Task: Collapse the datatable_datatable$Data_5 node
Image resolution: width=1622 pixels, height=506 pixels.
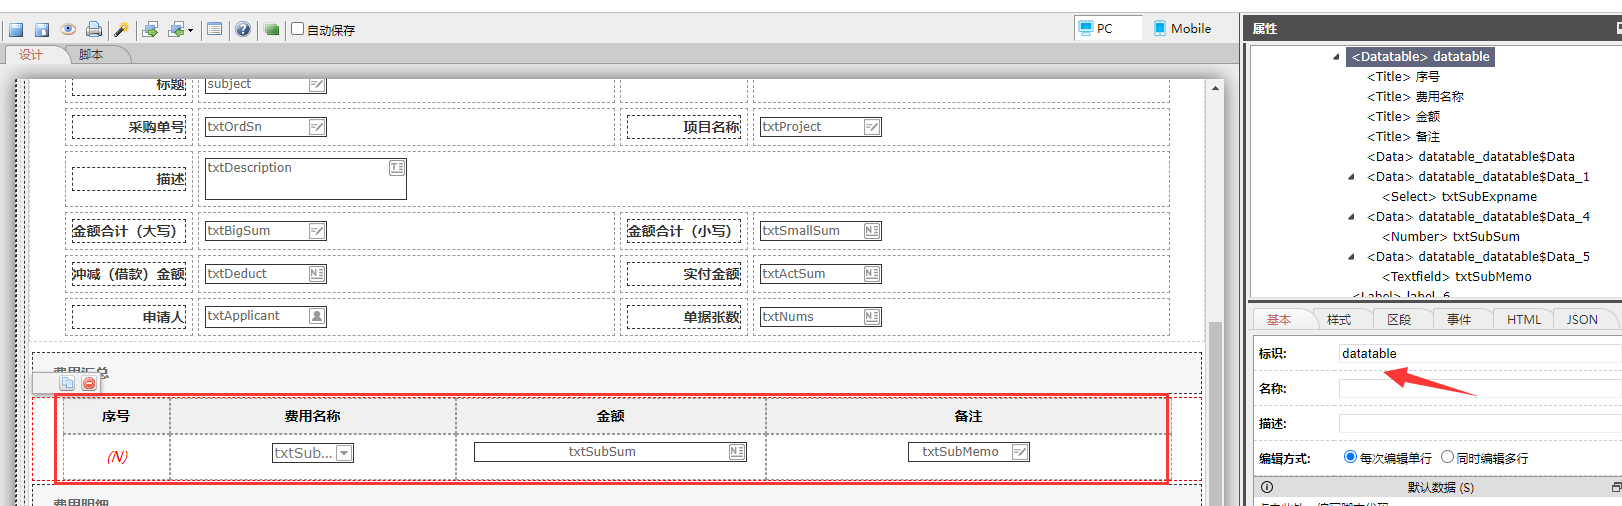Action: [1352, 257]
